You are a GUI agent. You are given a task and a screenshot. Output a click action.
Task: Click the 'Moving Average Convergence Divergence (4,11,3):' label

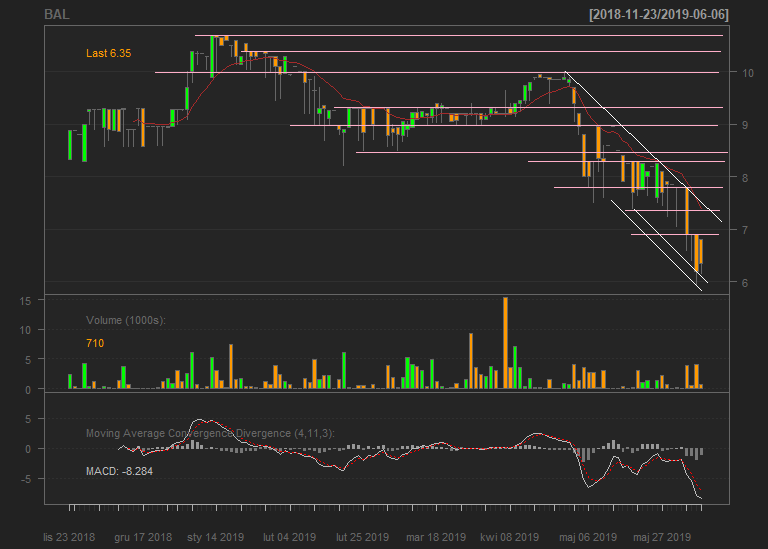pyautogui.click(x=211, y=433)
